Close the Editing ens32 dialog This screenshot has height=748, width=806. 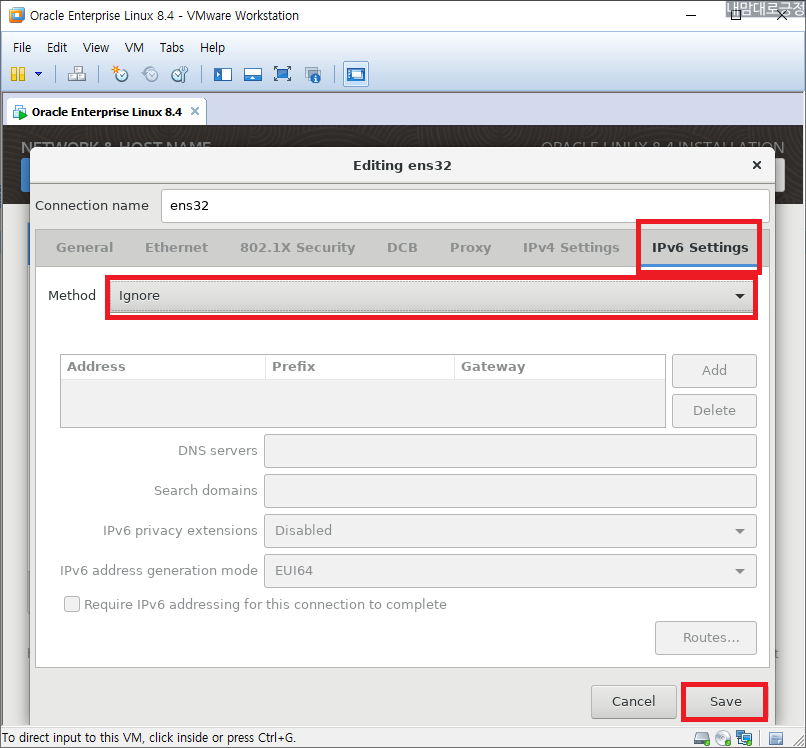pyautogui.click(x=757, y=165)
